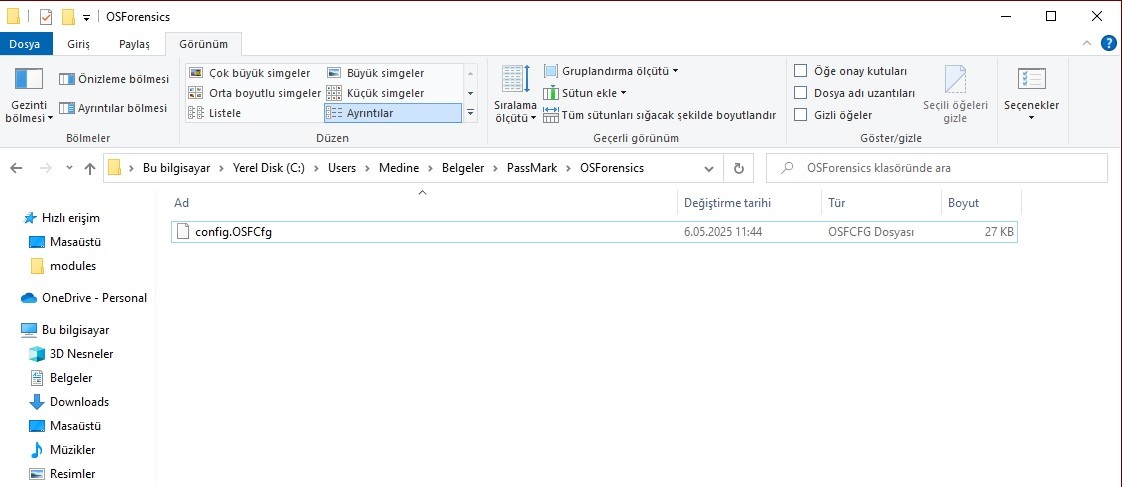Open the Help question mark icon

tap(1108, 43)
